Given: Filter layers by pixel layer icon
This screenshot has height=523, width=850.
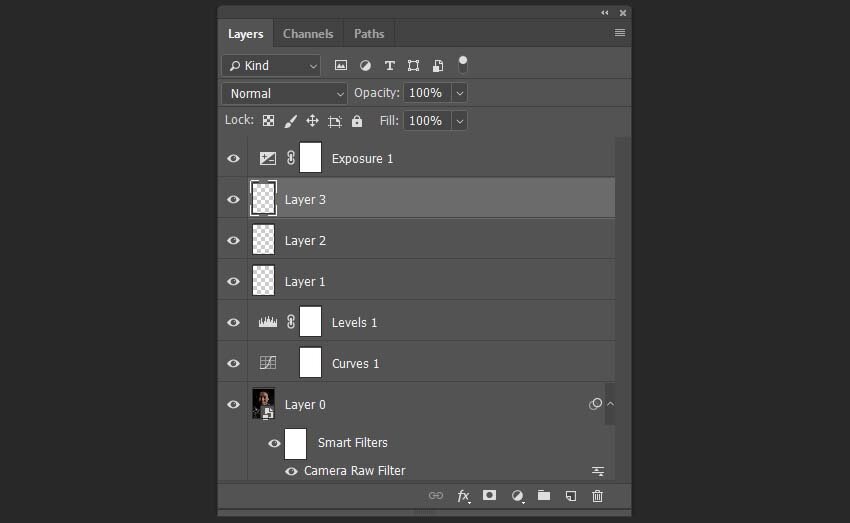Looking at the screenshot, I should click(340, 66).
